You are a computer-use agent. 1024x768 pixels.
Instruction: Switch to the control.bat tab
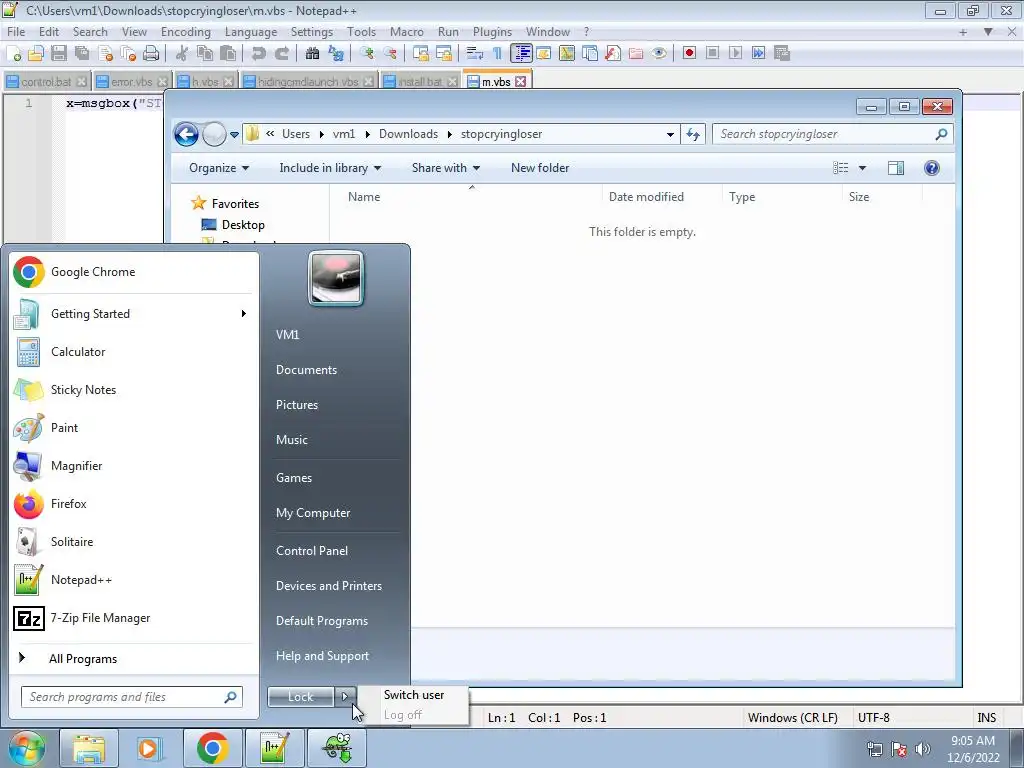pyautogui.click(x=46, y=82)
